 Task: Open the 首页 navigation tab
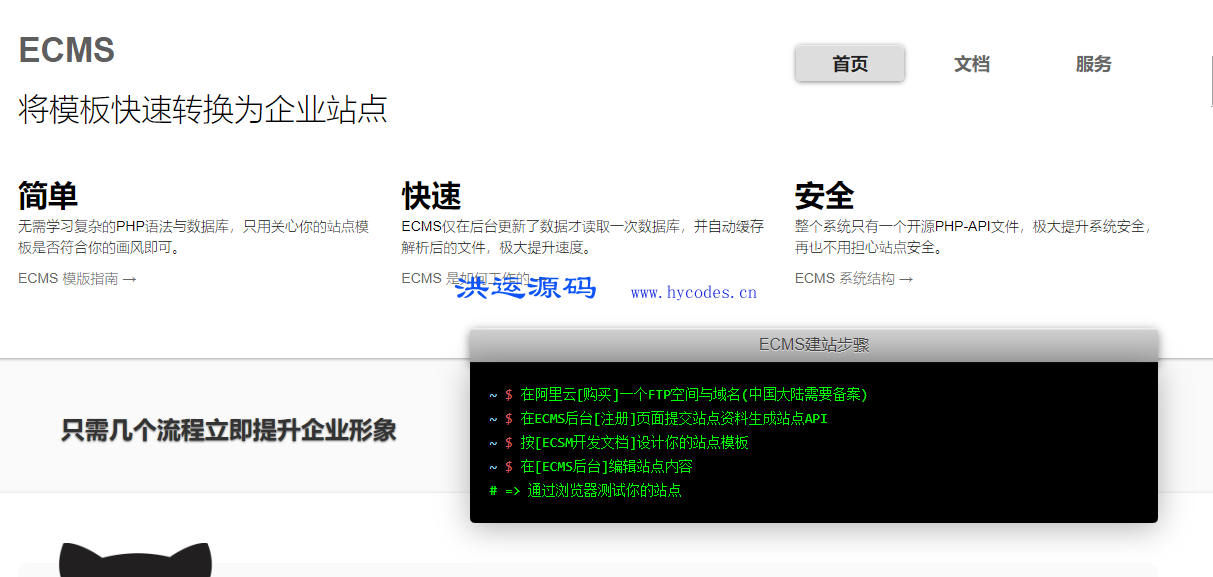(850, 64)
